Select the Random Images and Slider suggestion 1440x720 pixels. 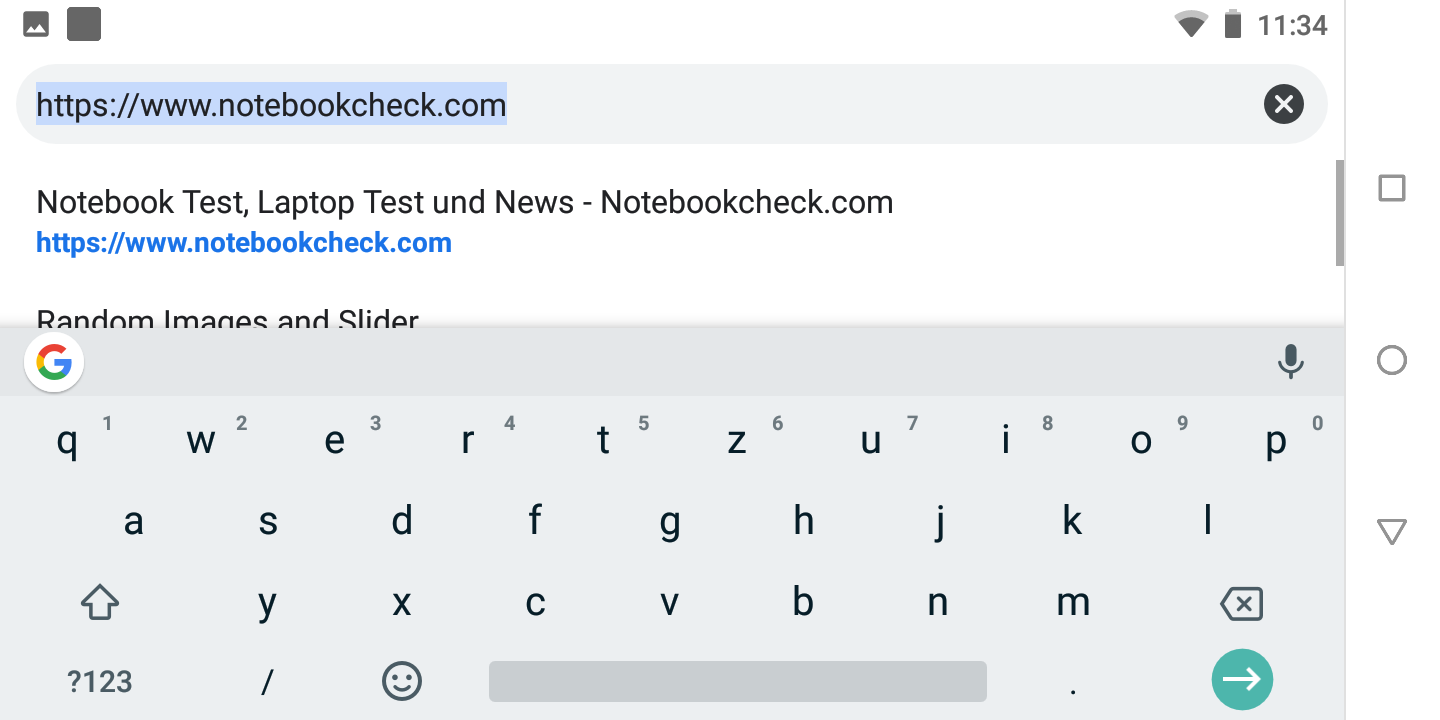pyautogui.click(x=228, y=318)
